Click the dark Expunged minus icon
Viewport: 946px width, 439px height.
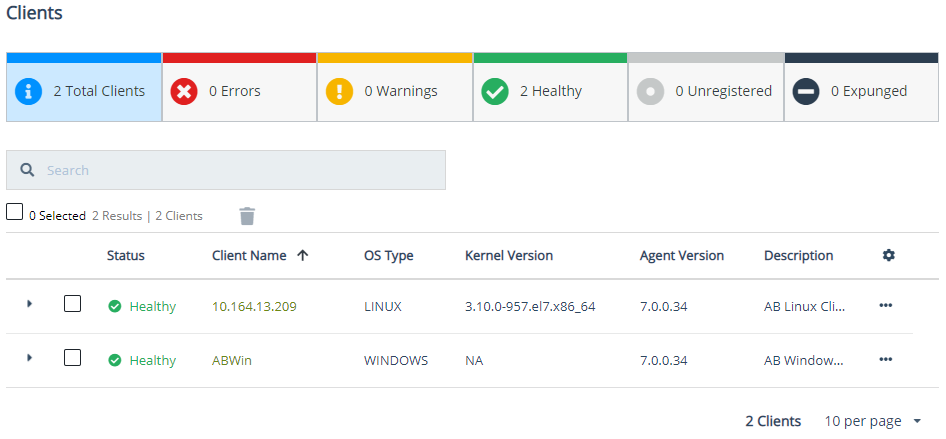[806, 91]
